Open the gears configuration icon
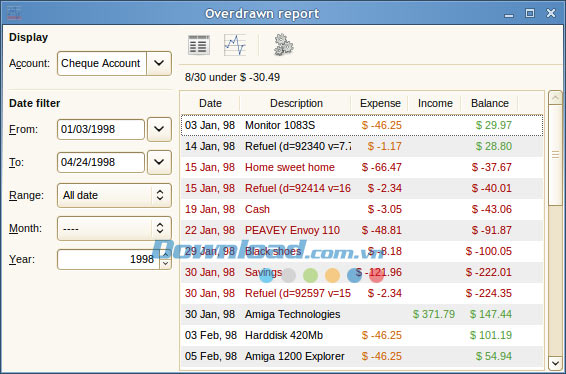 (283, 45)
